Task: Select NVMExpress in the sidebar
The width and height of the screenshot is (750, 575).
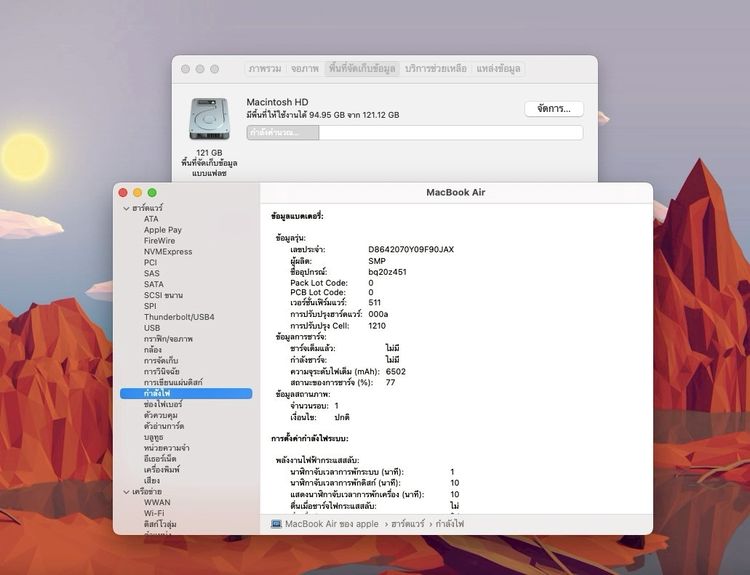Action: pos(168,252)
